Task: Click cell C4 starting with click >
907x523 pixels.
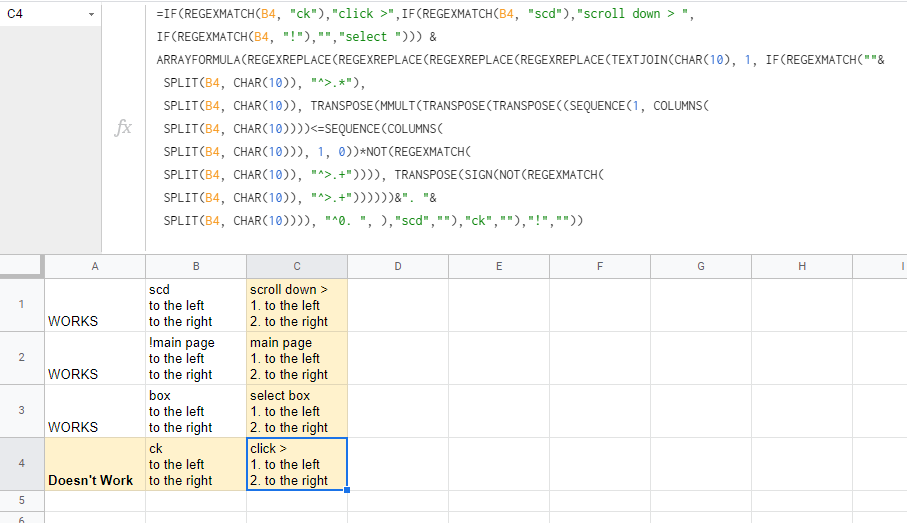Action: pyautogui.click(x=297, y=464)
